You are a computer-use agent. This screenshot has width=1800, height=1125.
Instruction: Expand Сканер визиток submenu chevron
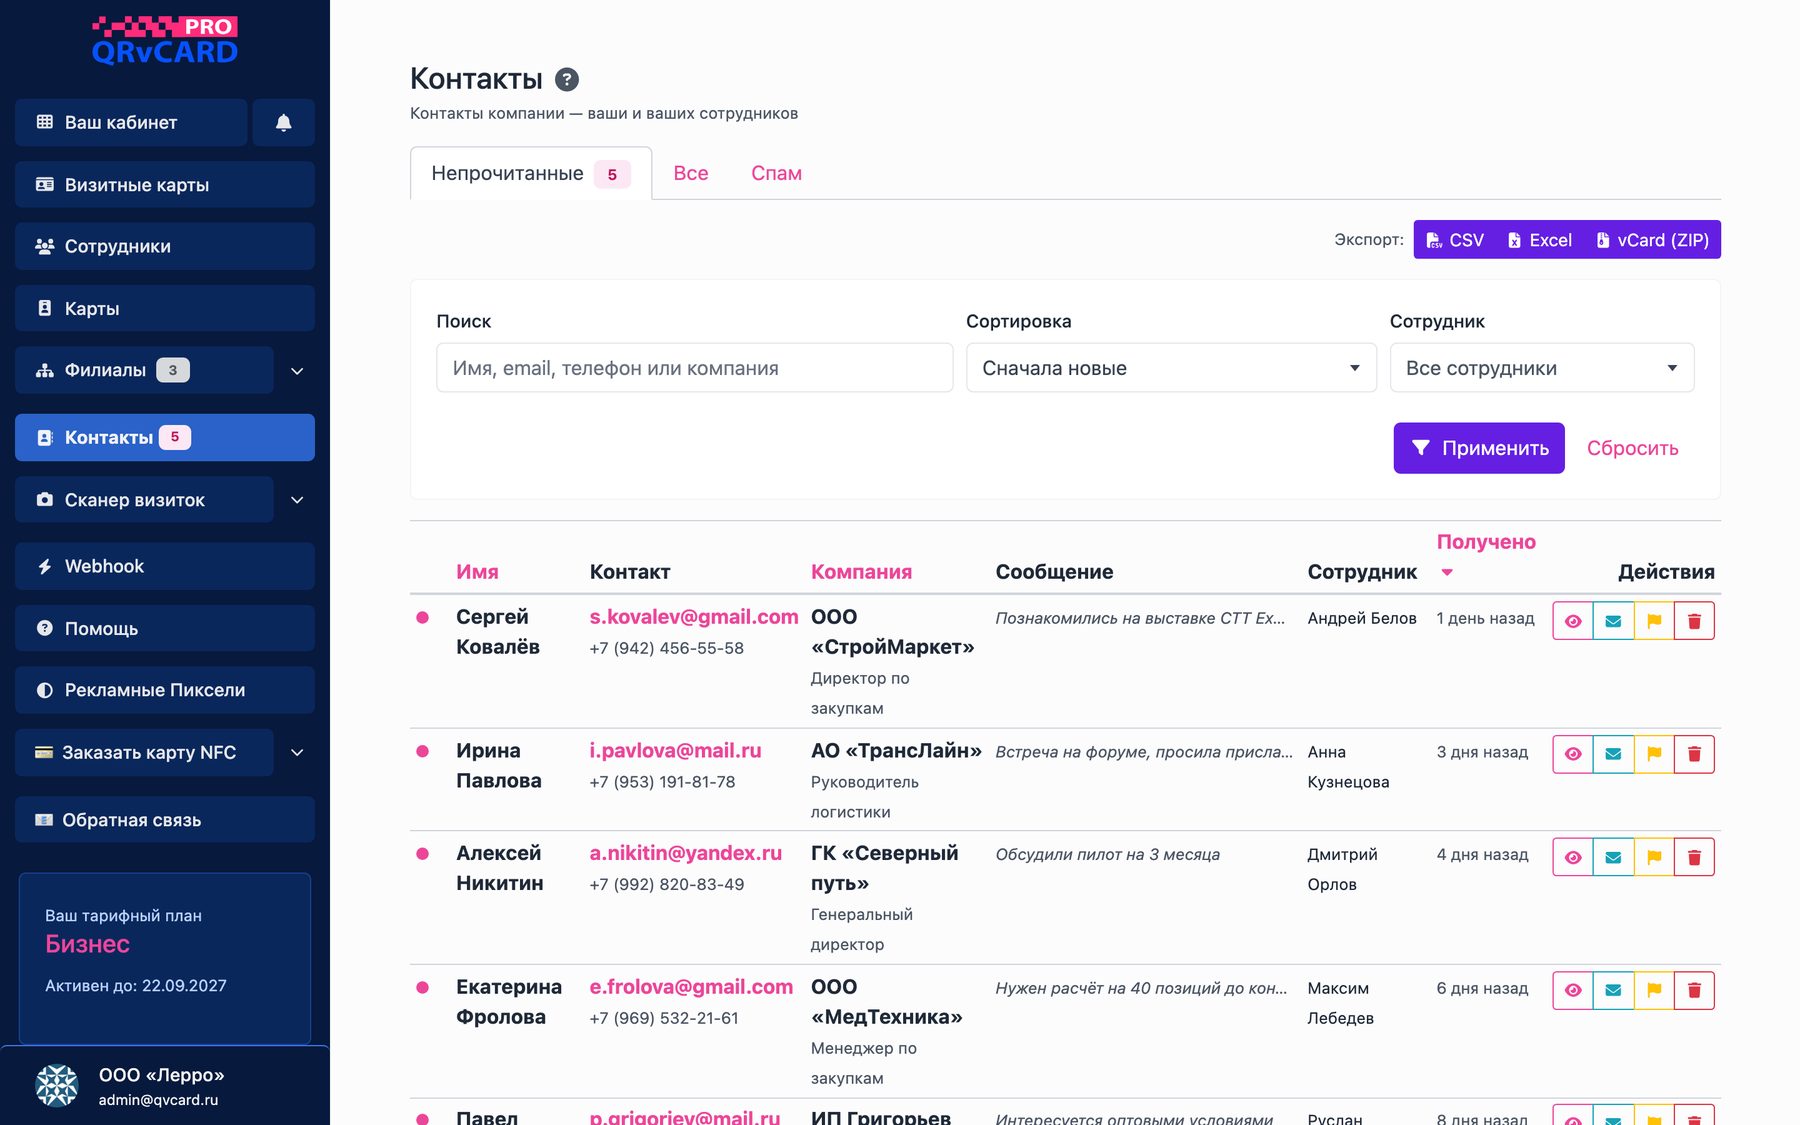pyautogui.click(x=297, y=500)
